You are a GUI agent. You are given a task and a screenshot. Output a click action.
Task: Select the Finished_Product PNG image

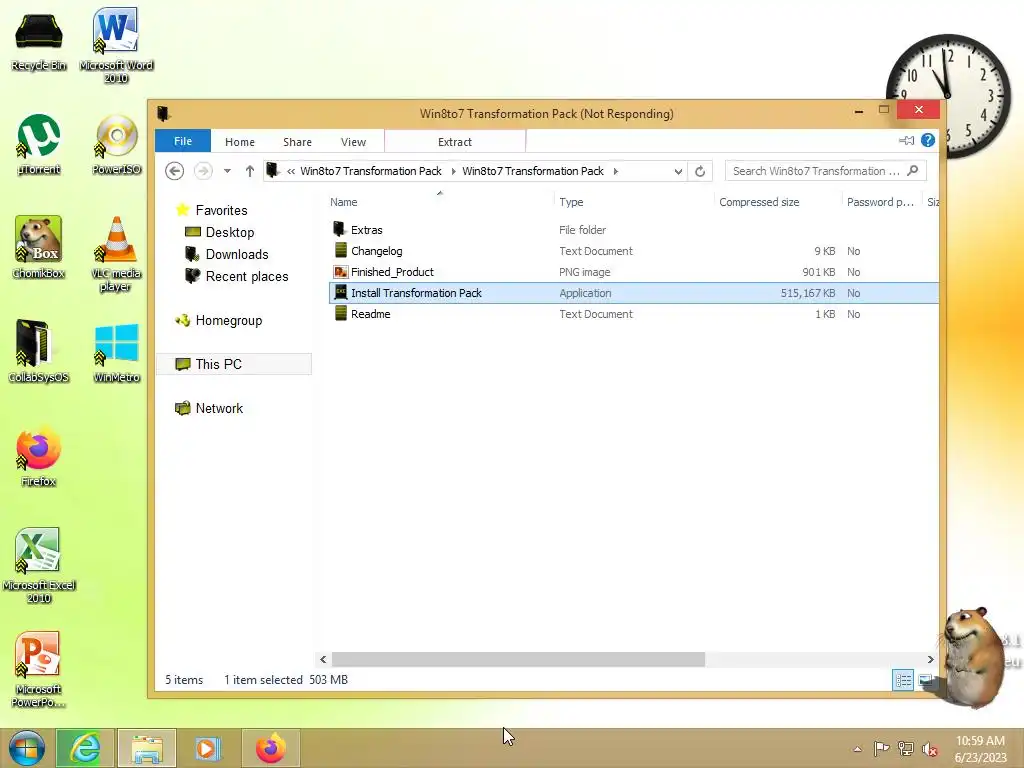coord(633,272)
